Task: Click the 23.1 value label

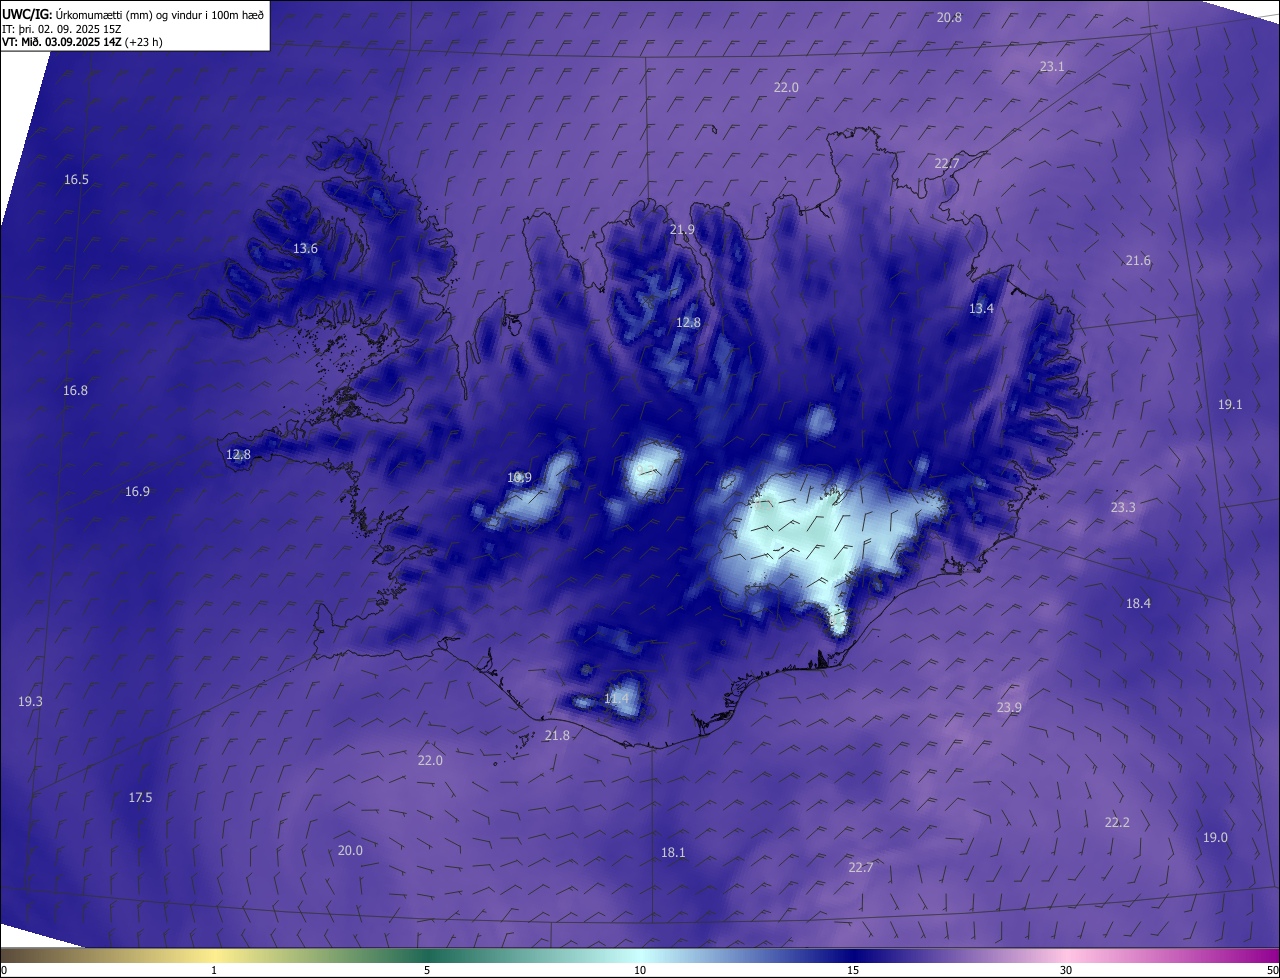Action: (x=1052, y=67)
